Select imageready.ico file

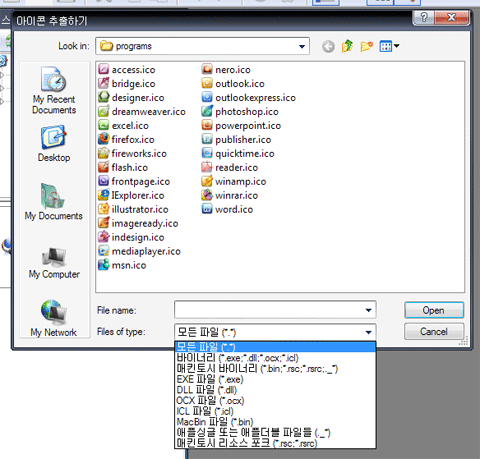point(138,223)
